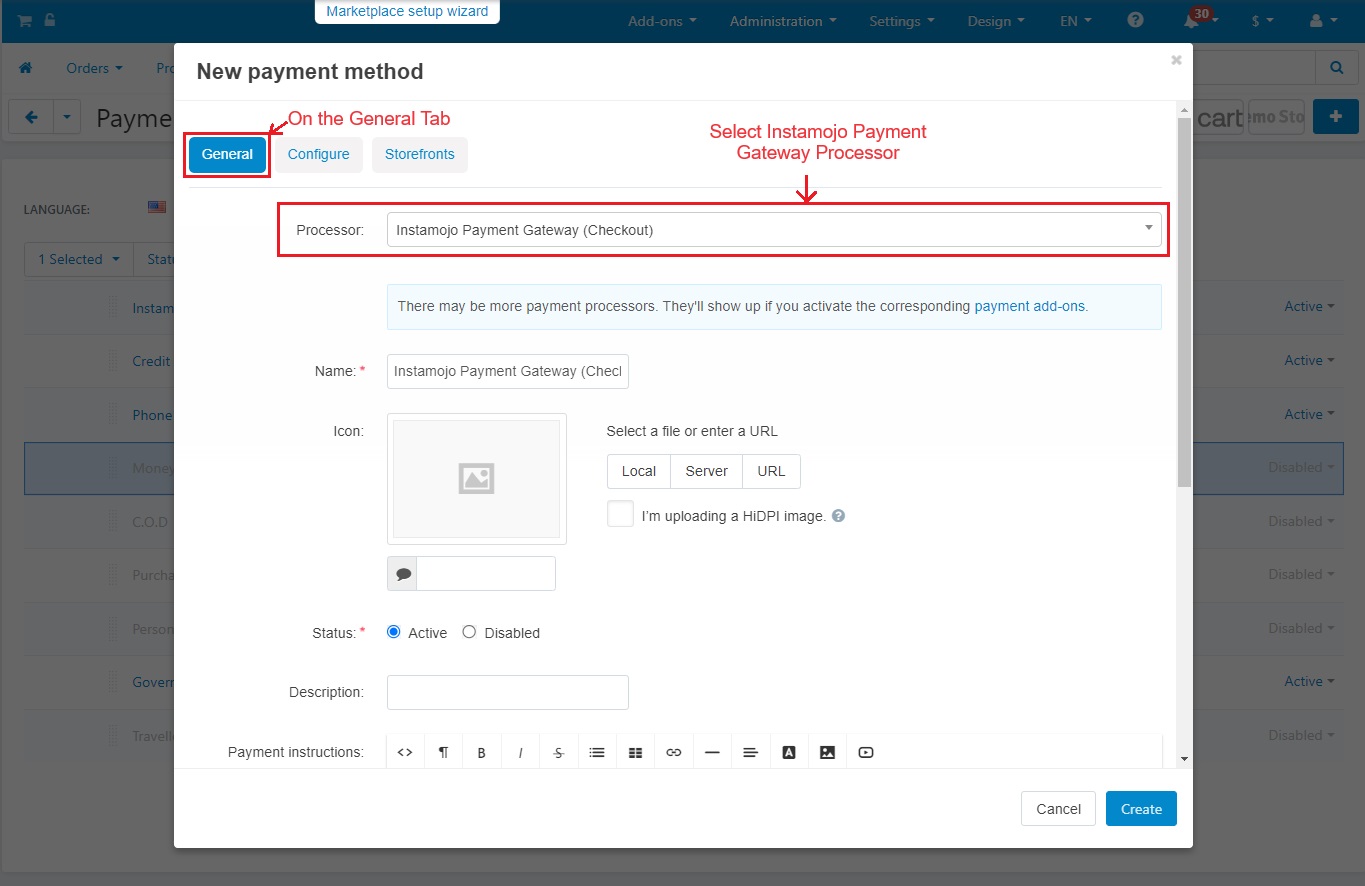Image resolution: width=1365 pixels, height=886 pixels.
Task: Click the Cancel button
Action: click(1059, 809)
